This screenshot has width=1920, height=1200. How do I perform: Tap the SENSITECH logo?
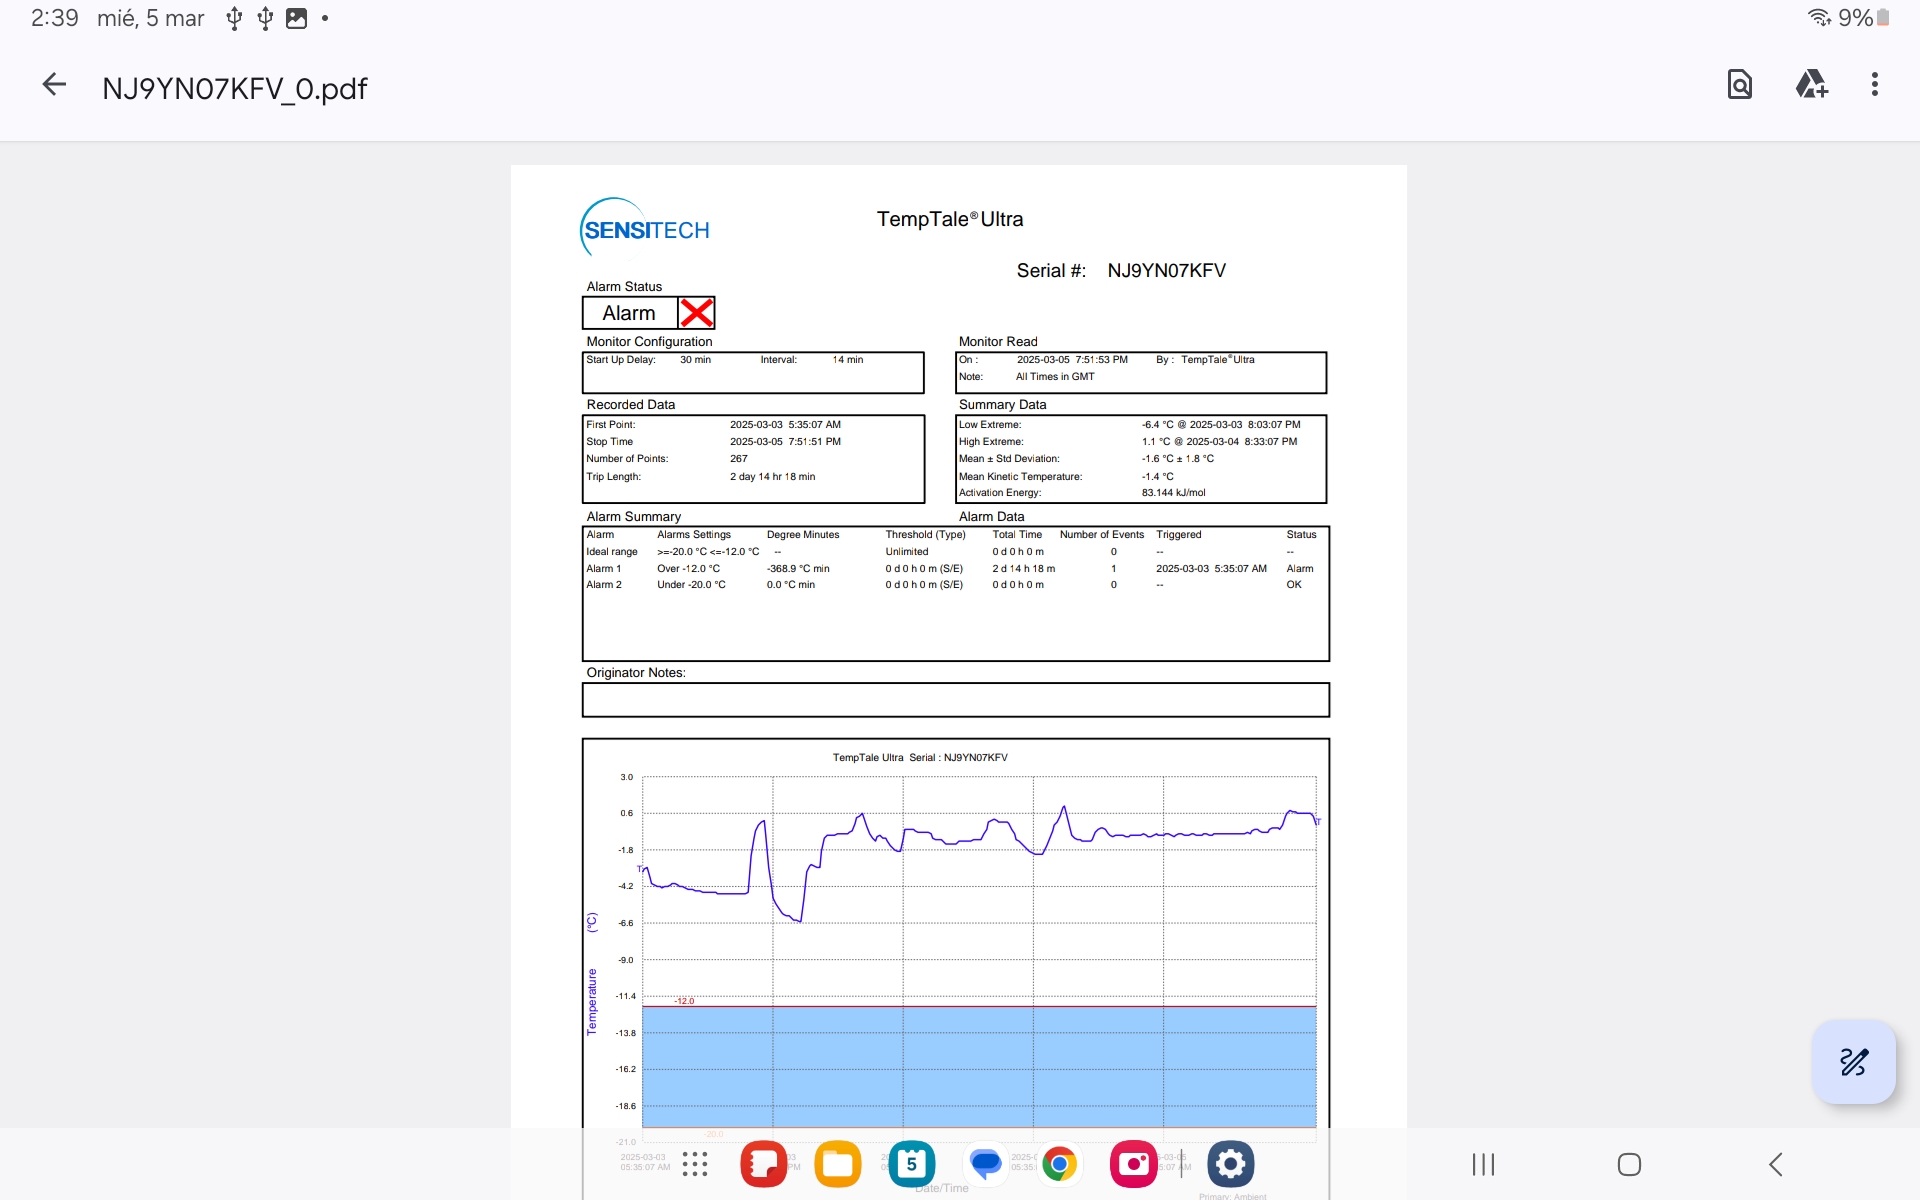[645, 227]
